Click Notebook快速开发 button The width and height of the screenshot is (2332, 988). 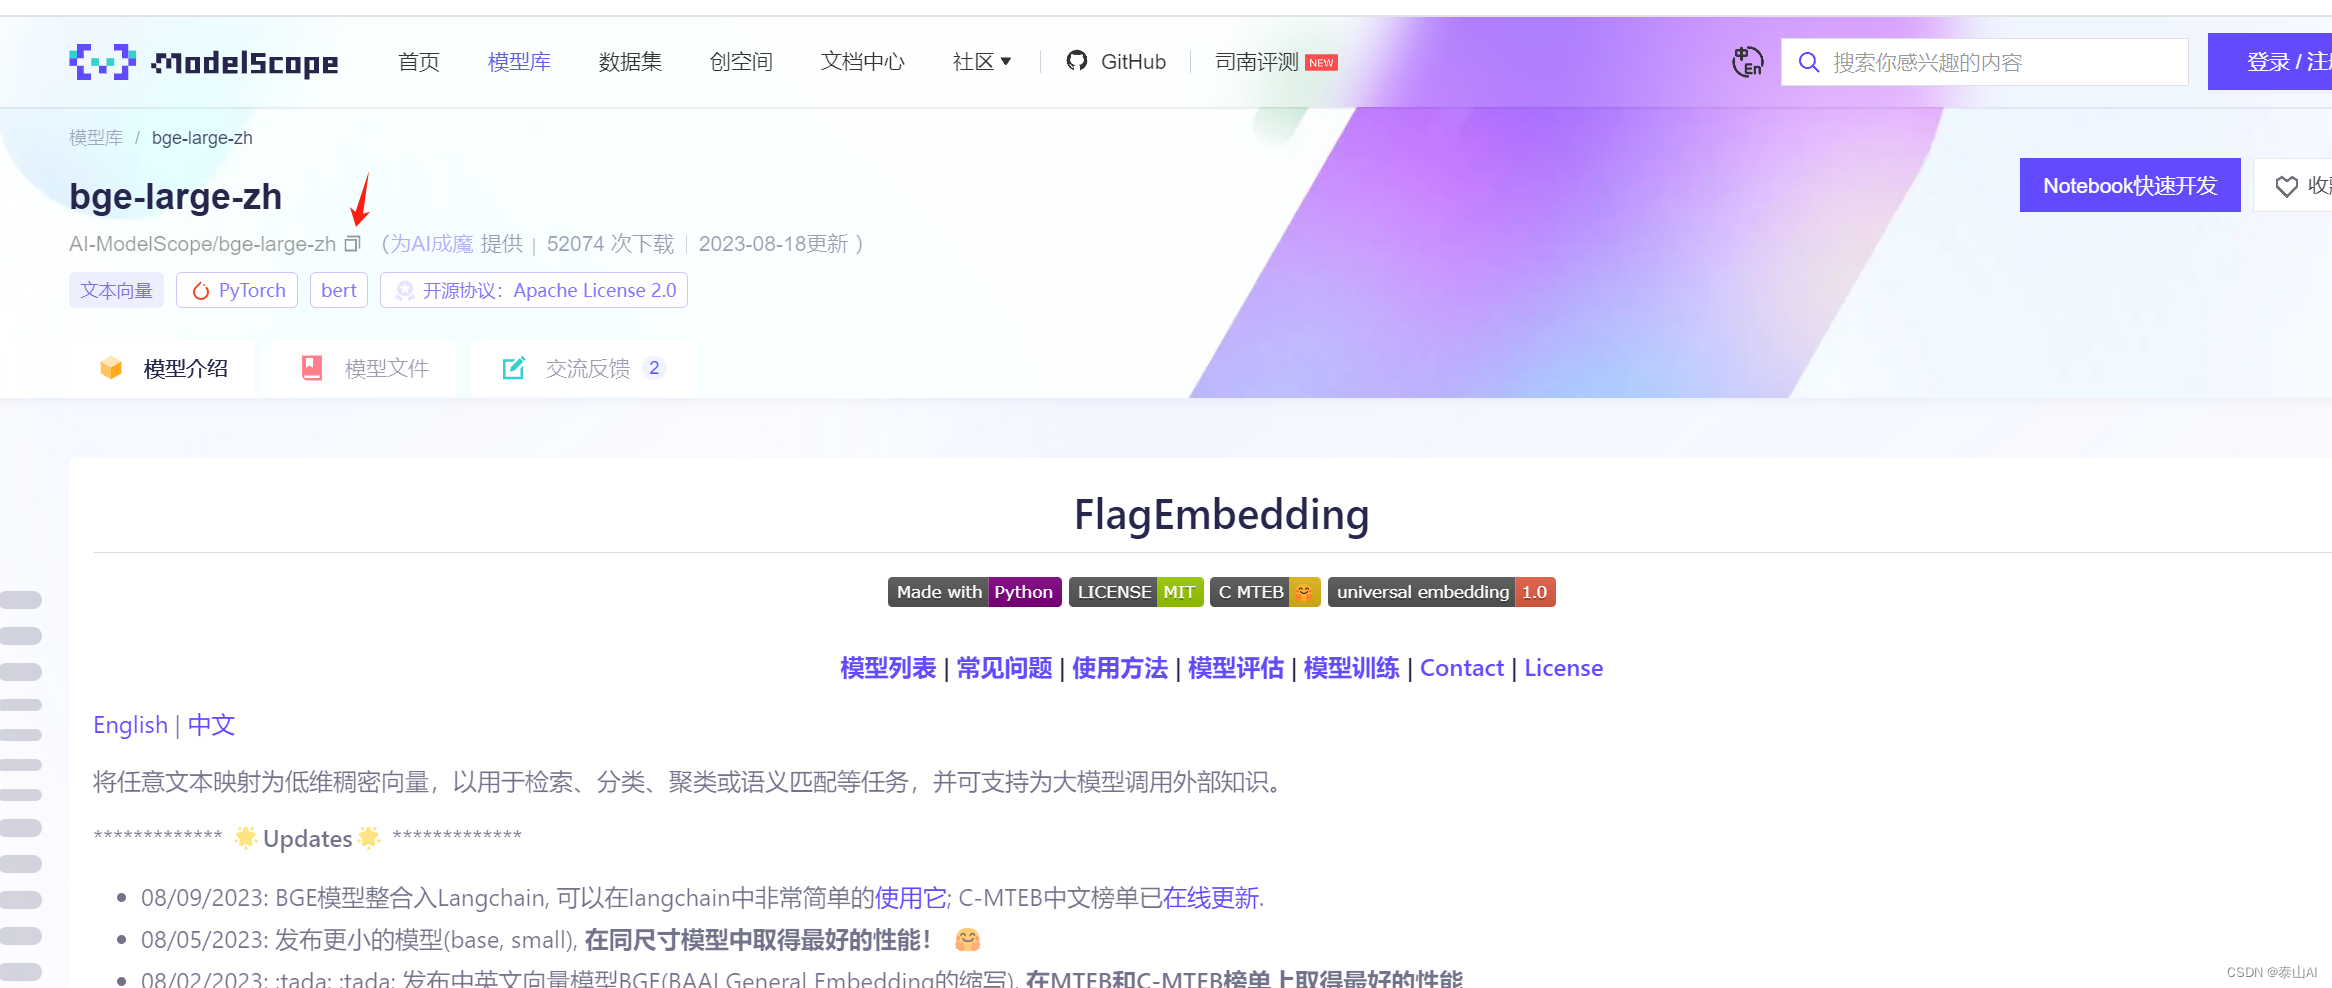2130,185
